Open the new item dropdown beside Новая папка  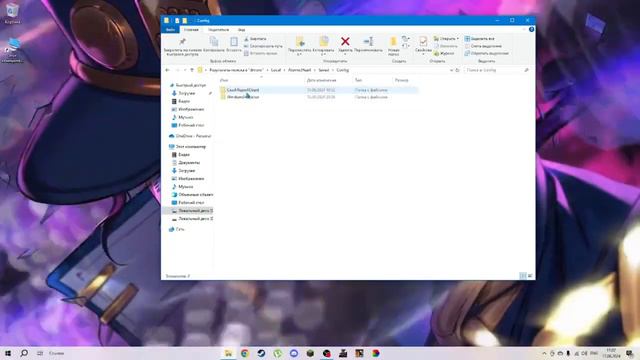pos(406,39)
